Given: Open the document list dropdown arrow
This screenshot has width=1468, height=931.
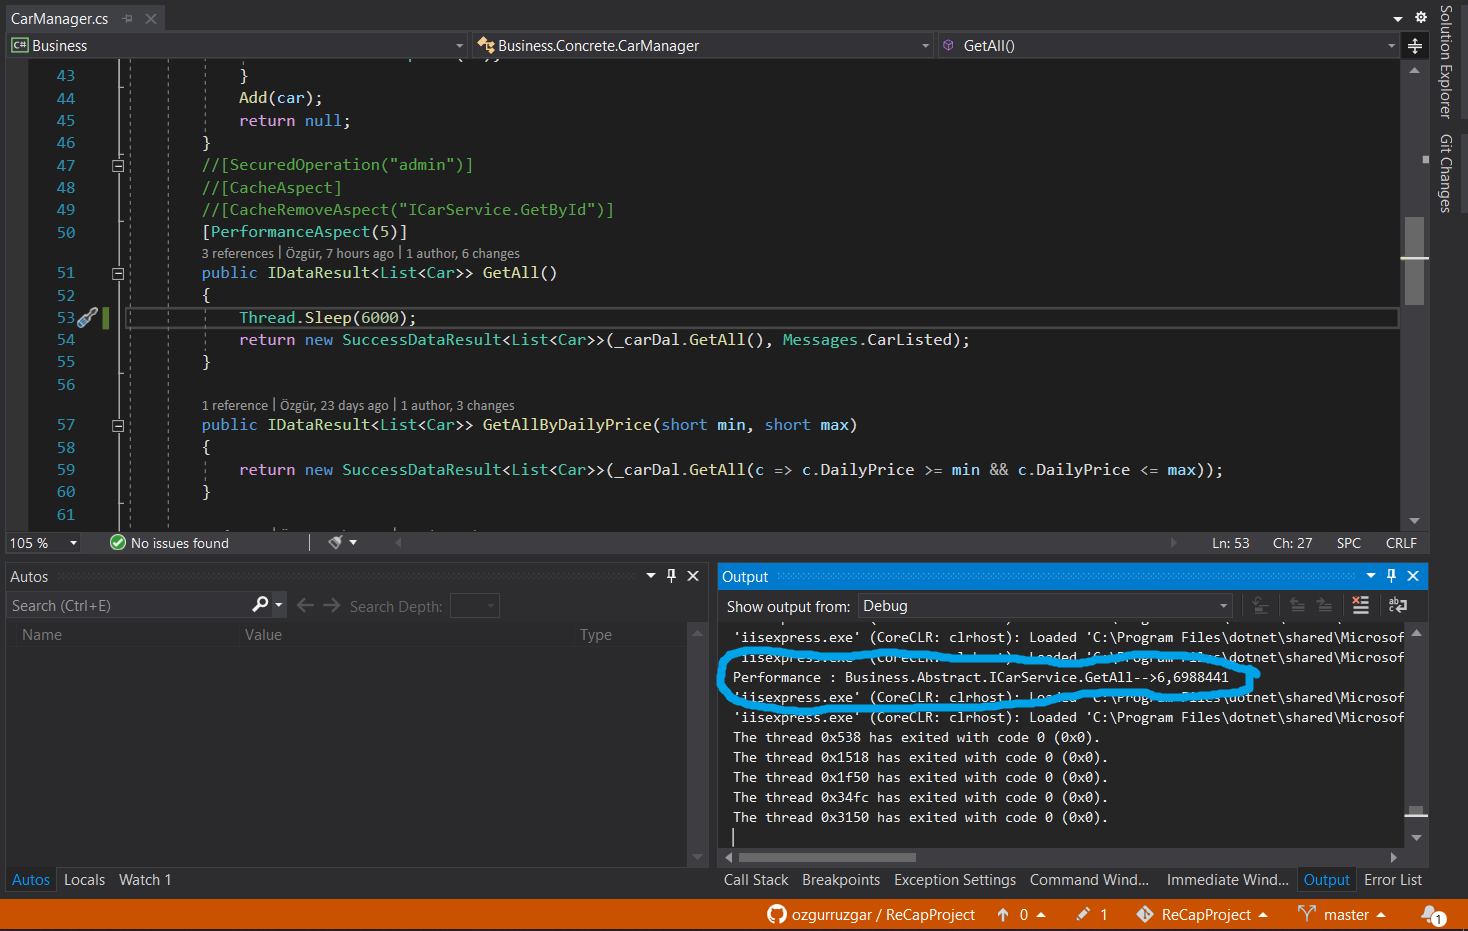Looking at the screenshot, I should point(1397,19).
